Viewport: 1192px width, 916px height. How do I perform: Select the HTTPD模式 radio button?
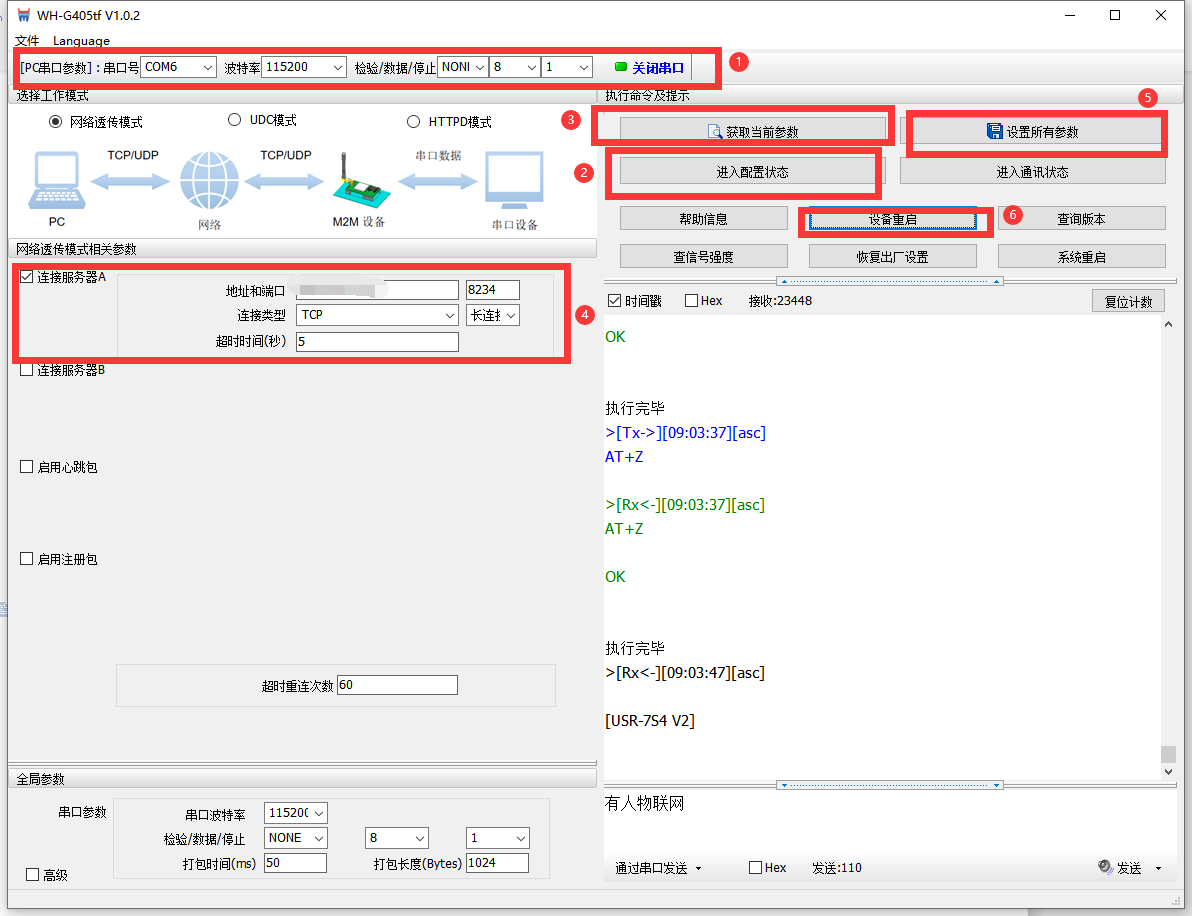413,122
